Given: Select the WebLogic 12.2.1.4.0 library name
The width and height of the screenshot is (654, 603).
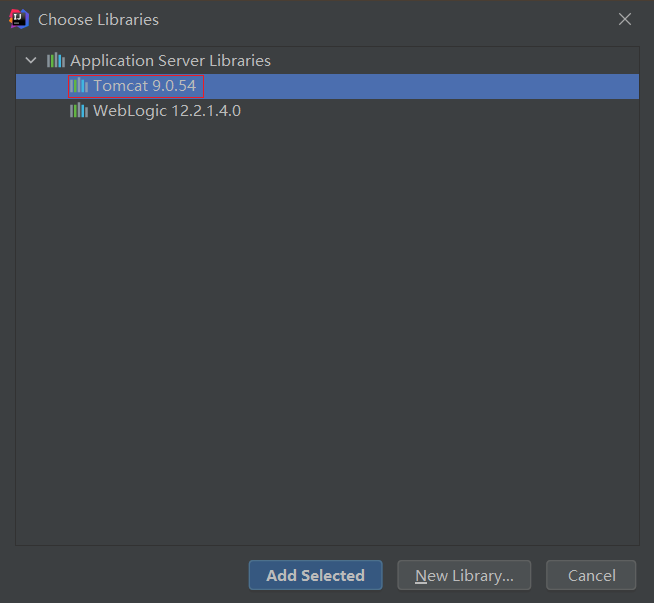Looking at the screenshot, I should pyautogui.click(x=166, y=111).
